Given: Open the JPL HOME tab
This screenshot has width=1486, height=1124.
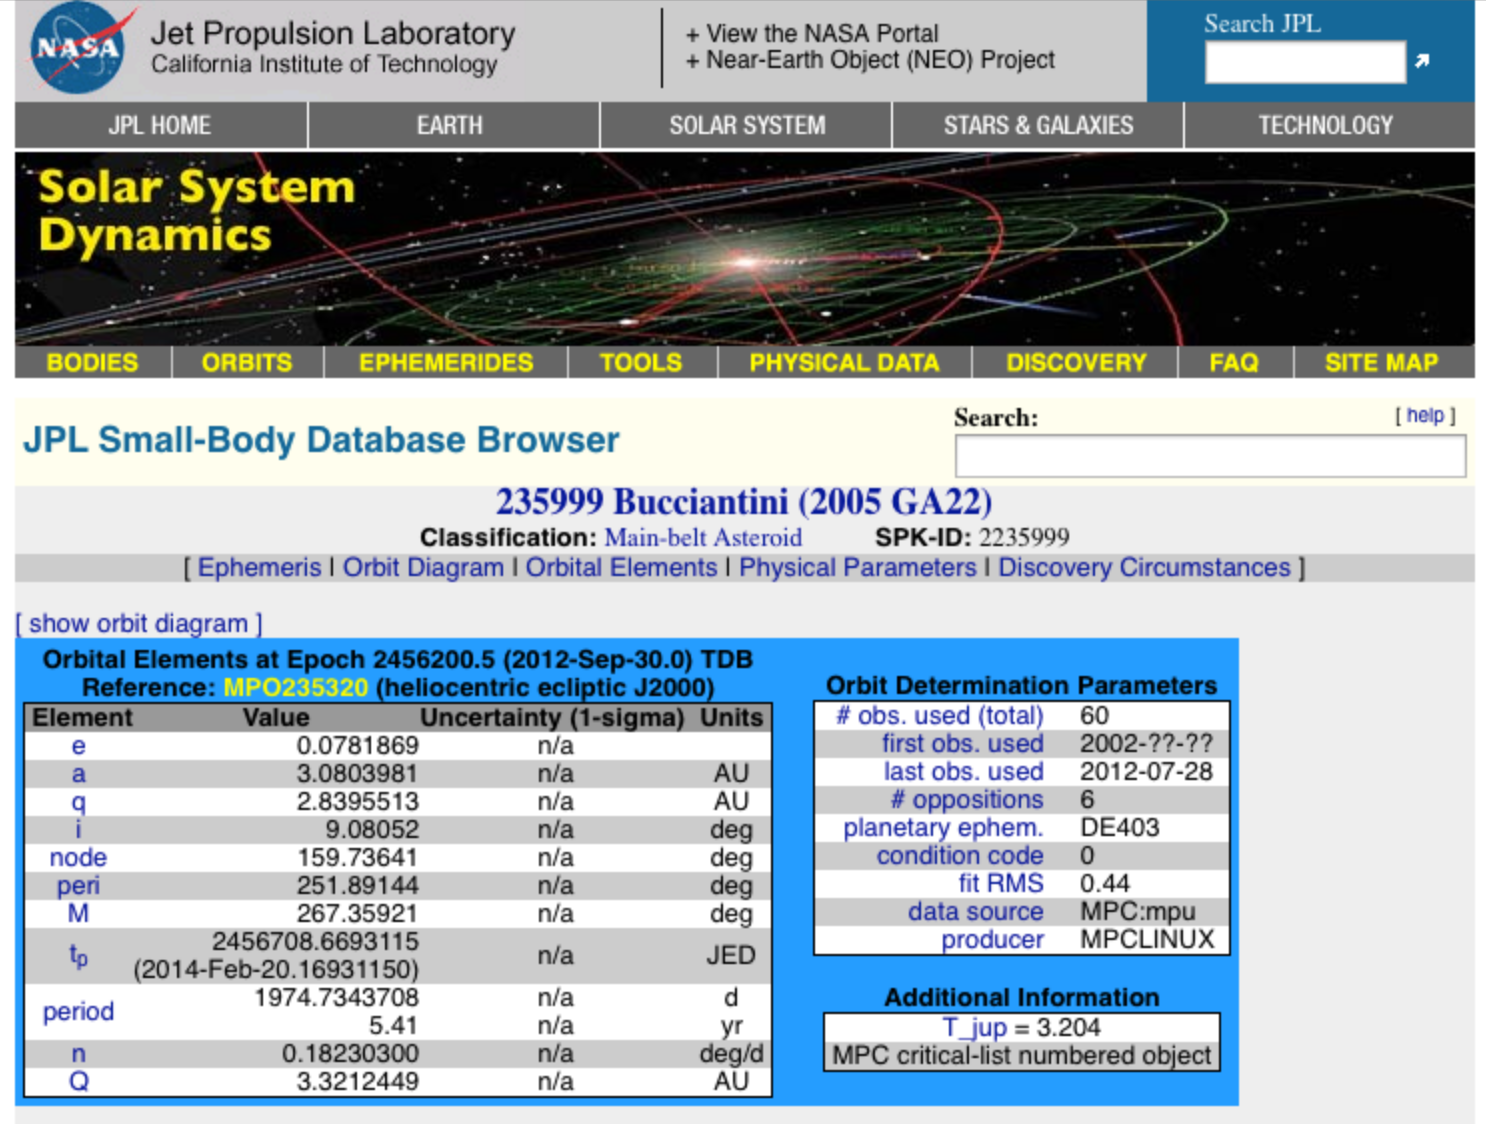Looking at the screenshot, I should pyautogui.click(x=160, y=125).
